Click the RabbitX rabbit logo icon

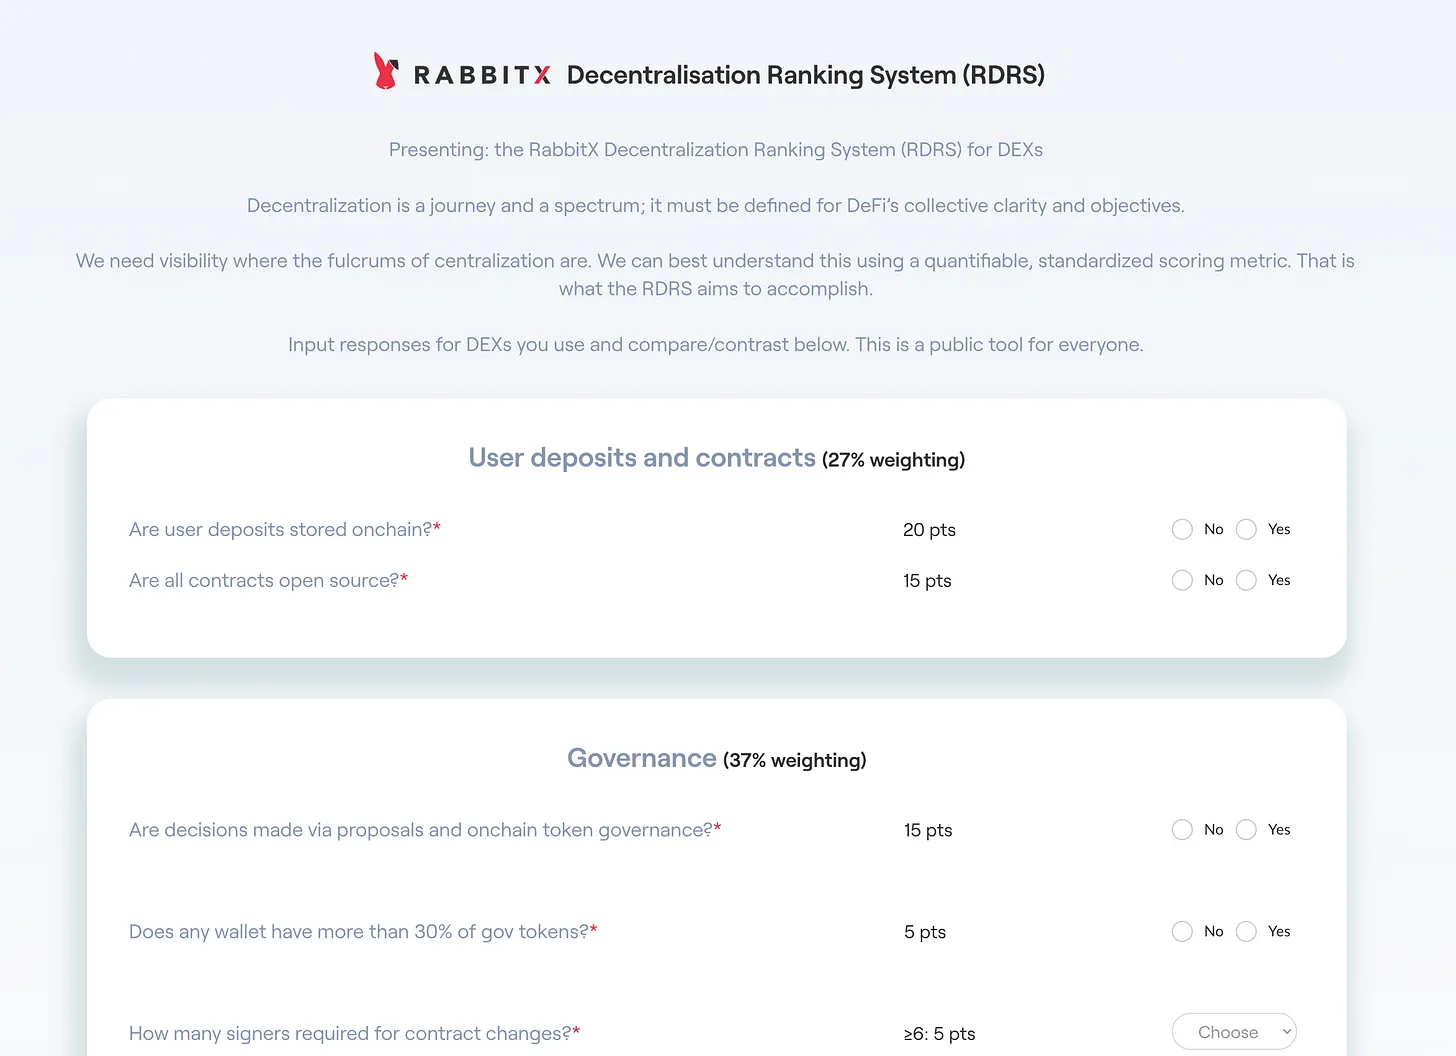pyautogui.click(x=385, y=71)
